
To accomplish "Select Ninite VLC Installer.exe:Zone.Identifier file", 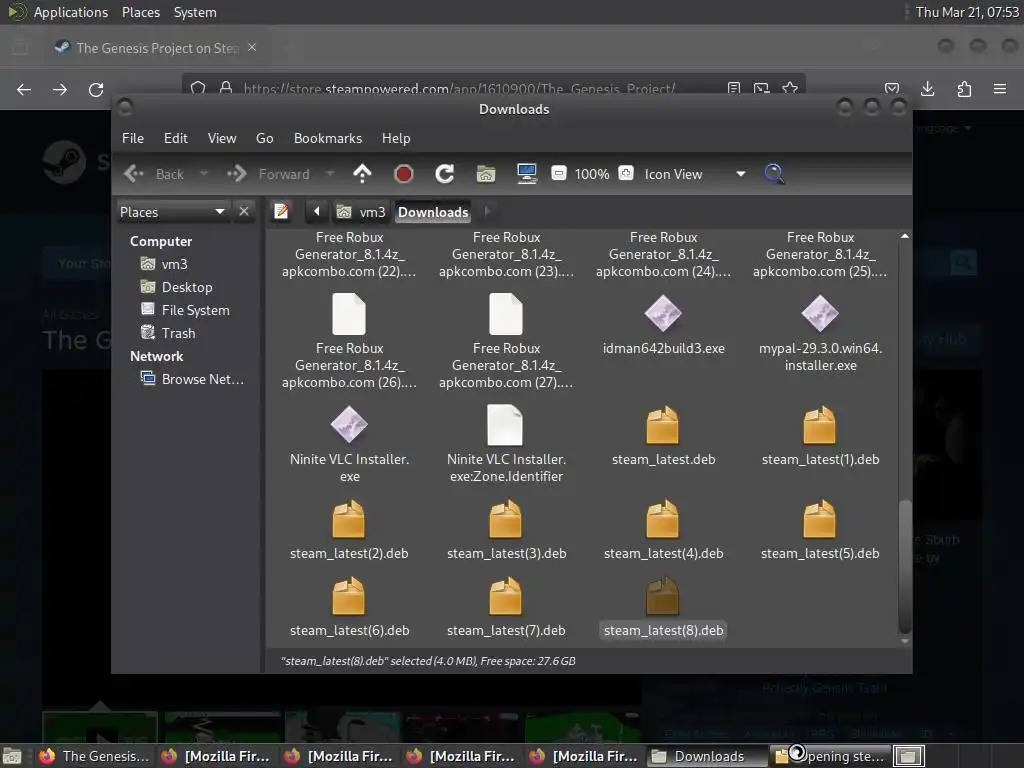I will coord(505,424).
